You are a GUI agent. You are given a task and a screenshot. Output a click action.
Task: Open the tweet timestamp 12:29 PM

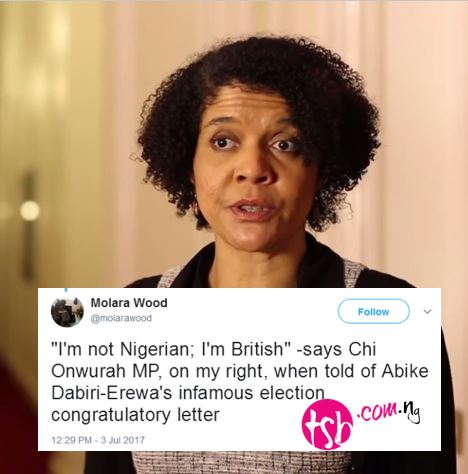tap(71, 440)
